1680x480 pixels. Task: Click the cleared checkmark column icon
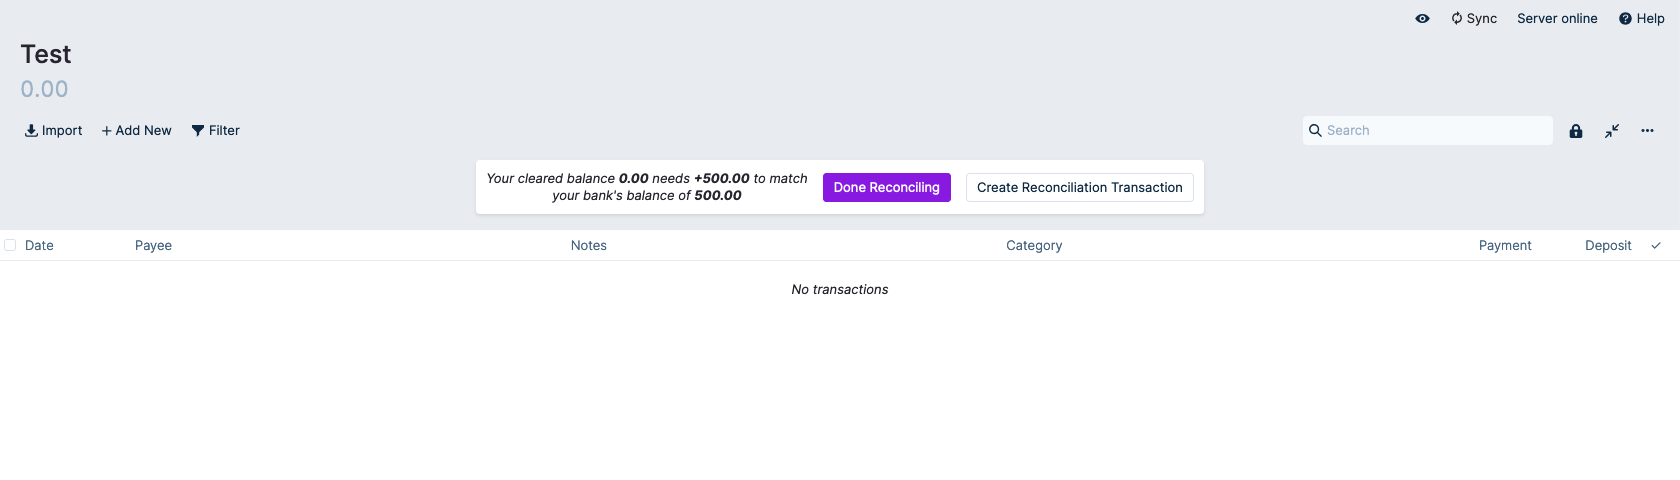(x=1656, y=246)
